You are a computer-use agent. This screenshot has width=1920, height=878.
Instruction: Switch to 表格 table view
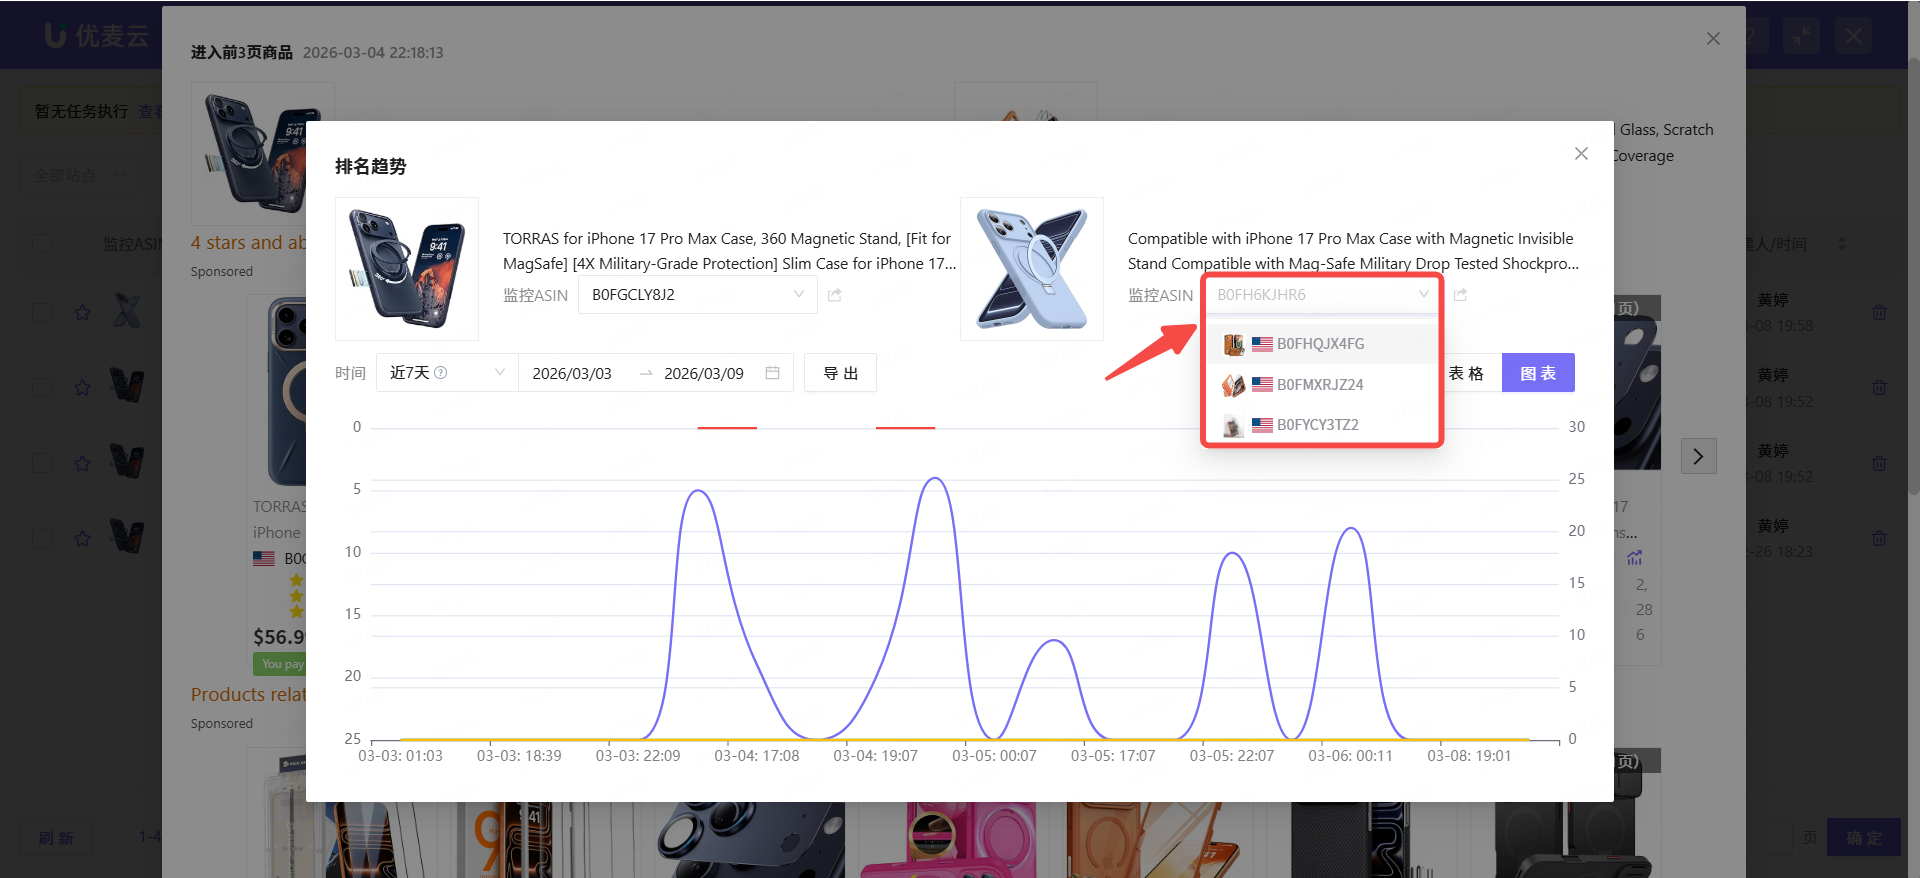click(x=1467, y=373)
